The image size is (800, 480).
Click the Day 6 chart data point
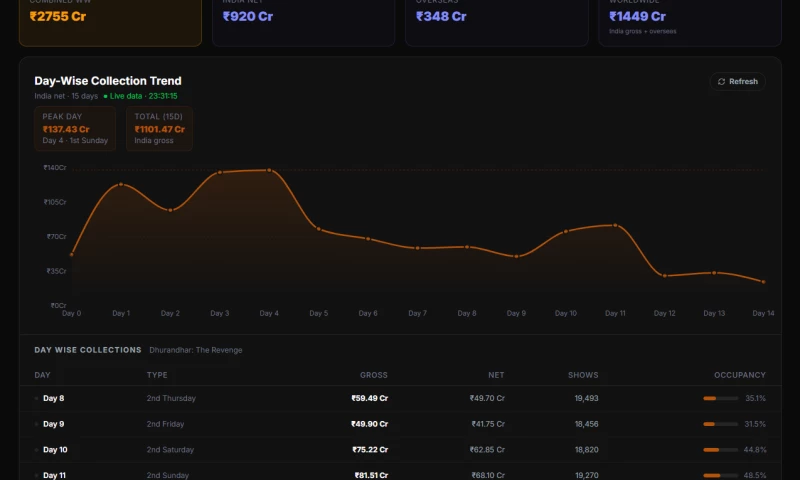click(x=368, y=239)
